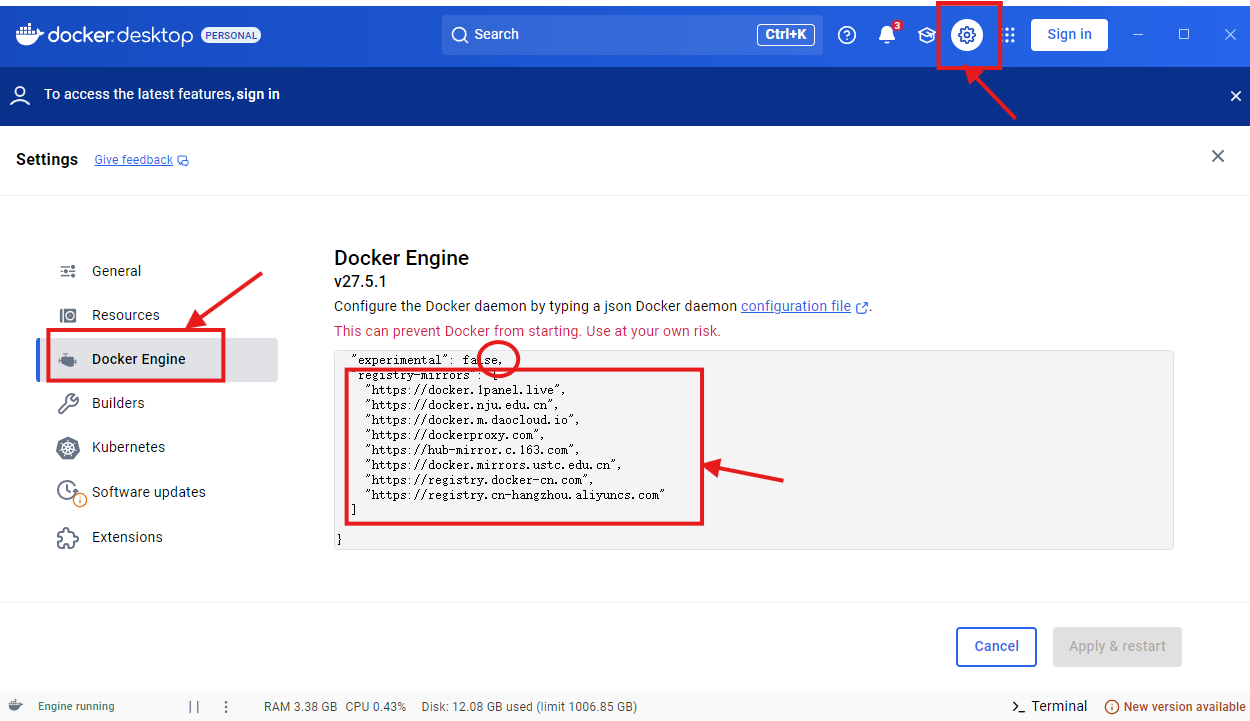Open the apps grid menu icon
This screenshot has height=721, width=1250.
pyautogui.click(x=1008, y=35)
